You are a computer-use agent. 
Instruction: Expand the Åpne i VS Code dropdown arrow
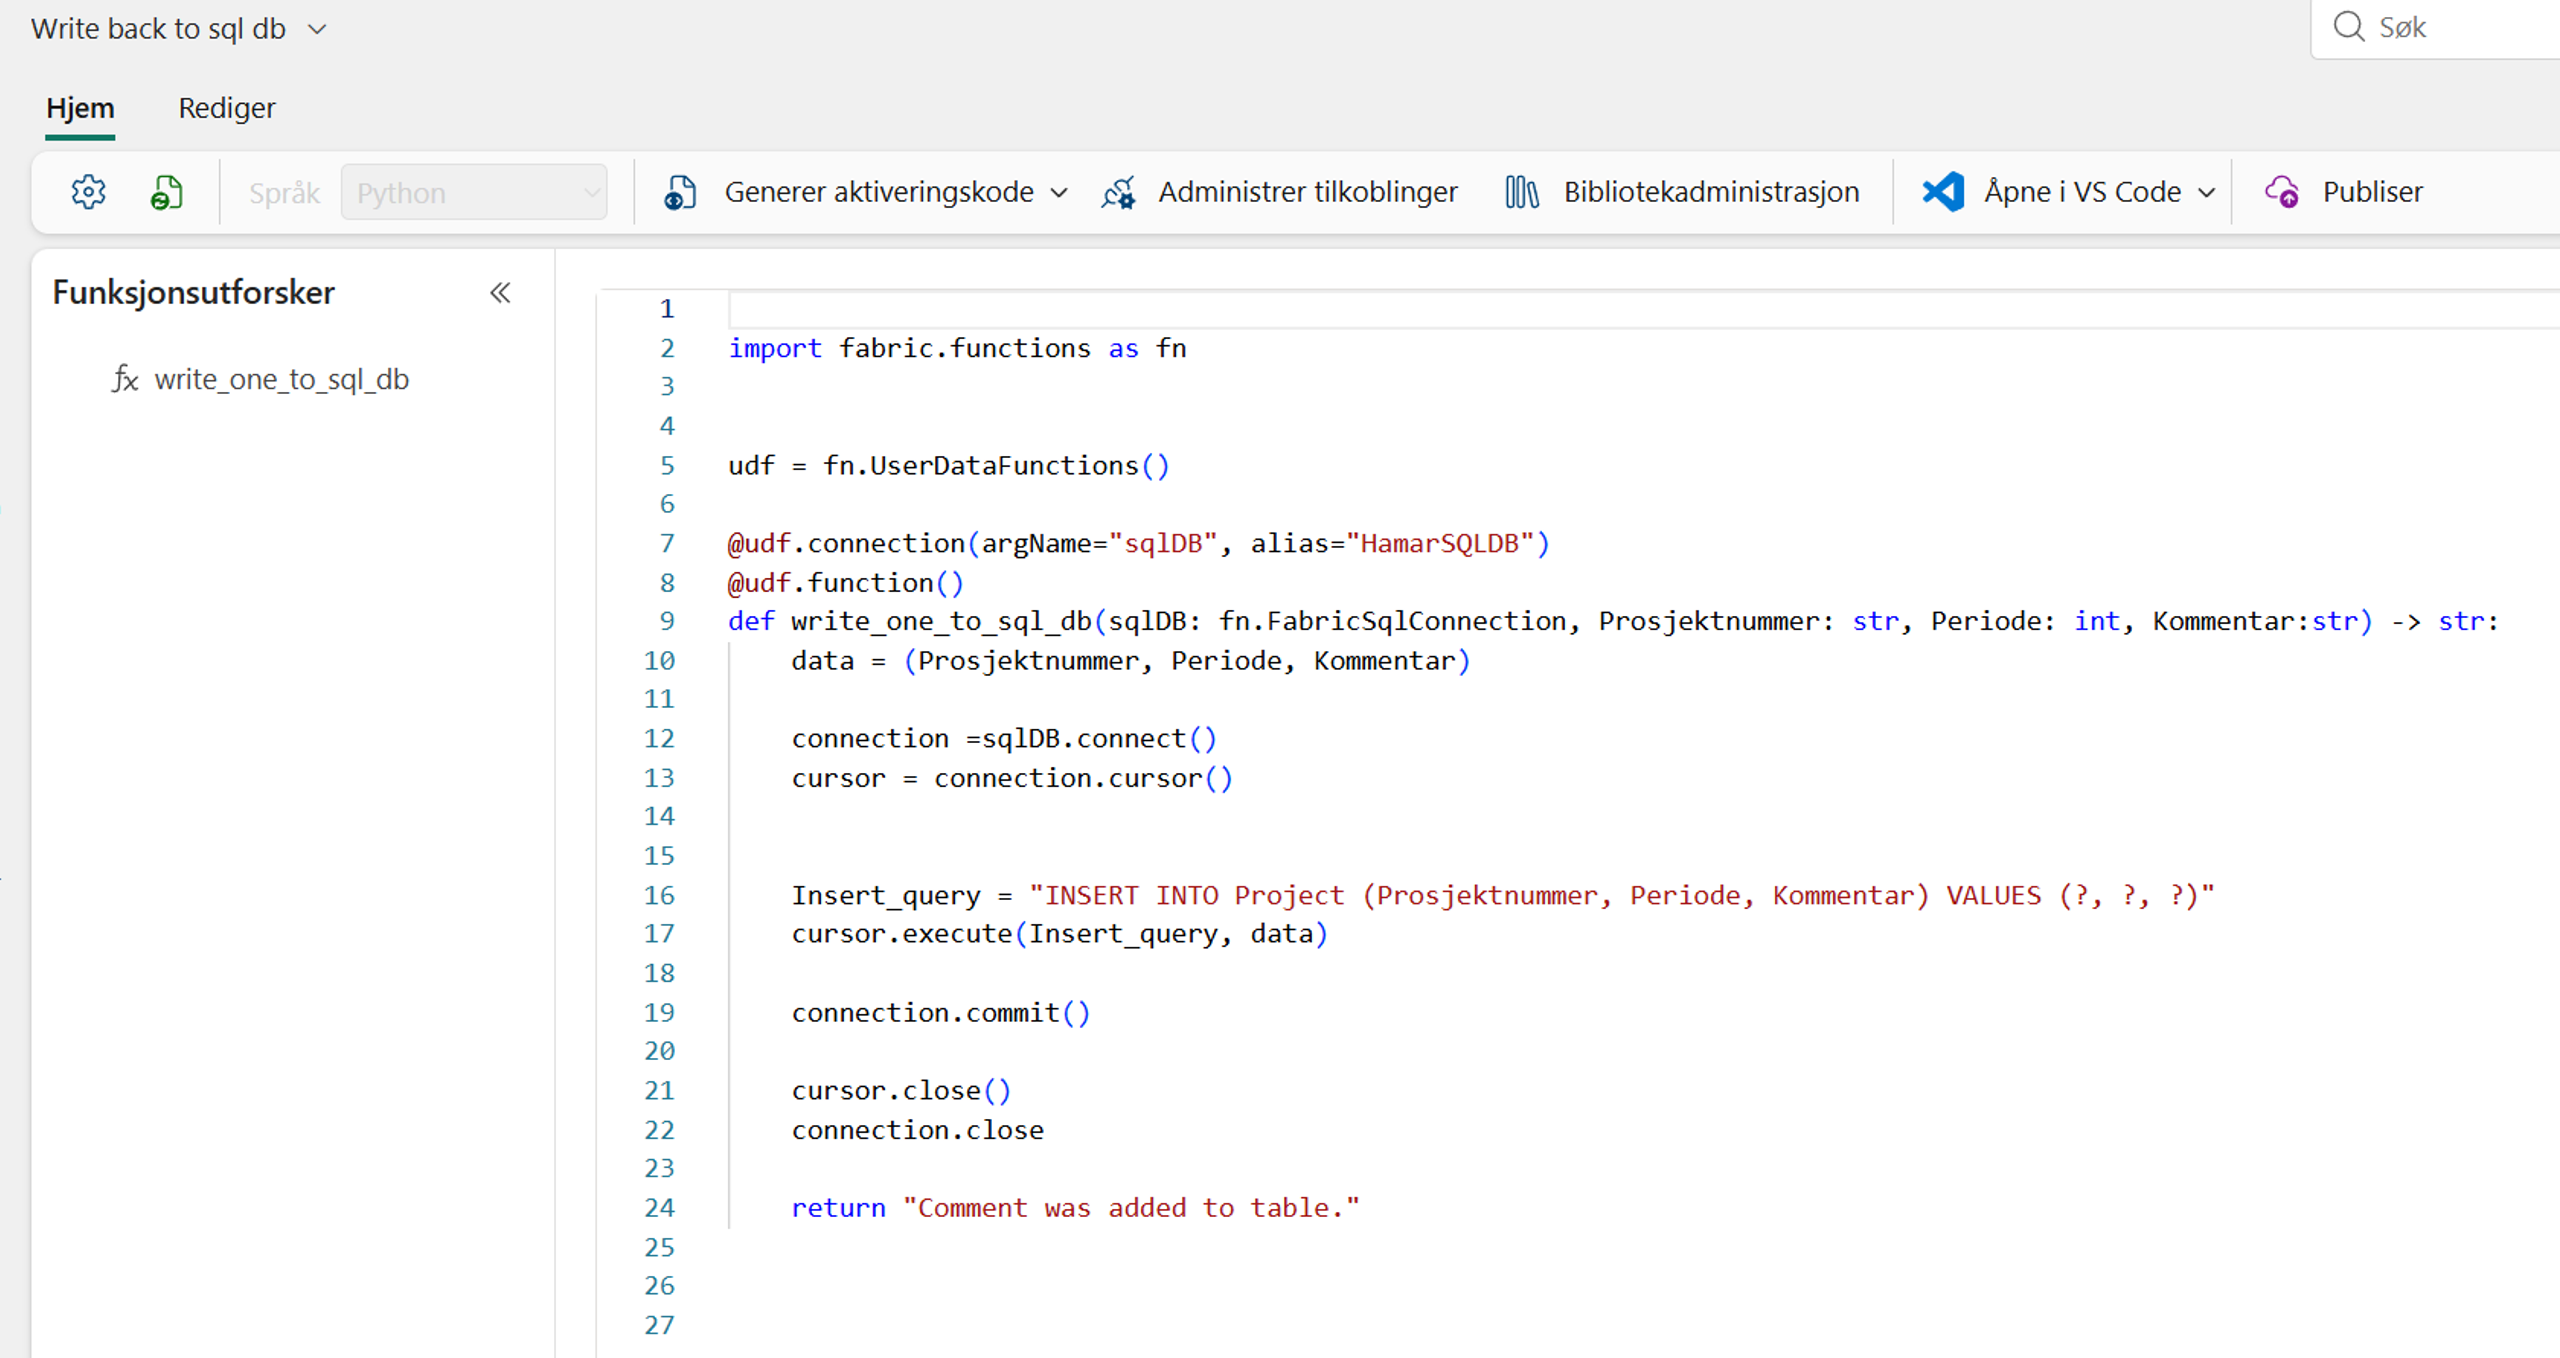(x=2207, y=192)
